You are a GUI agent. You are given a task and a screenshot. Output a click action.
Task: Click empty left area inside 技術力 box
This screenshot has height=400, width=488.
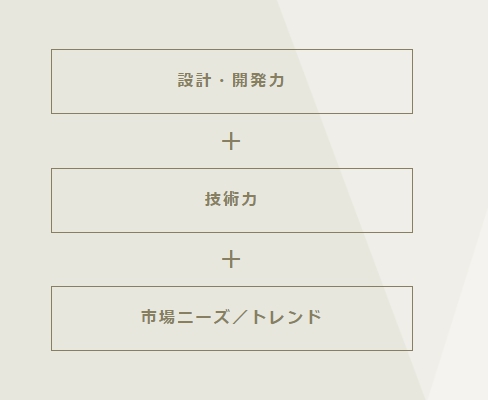[128, 200]
